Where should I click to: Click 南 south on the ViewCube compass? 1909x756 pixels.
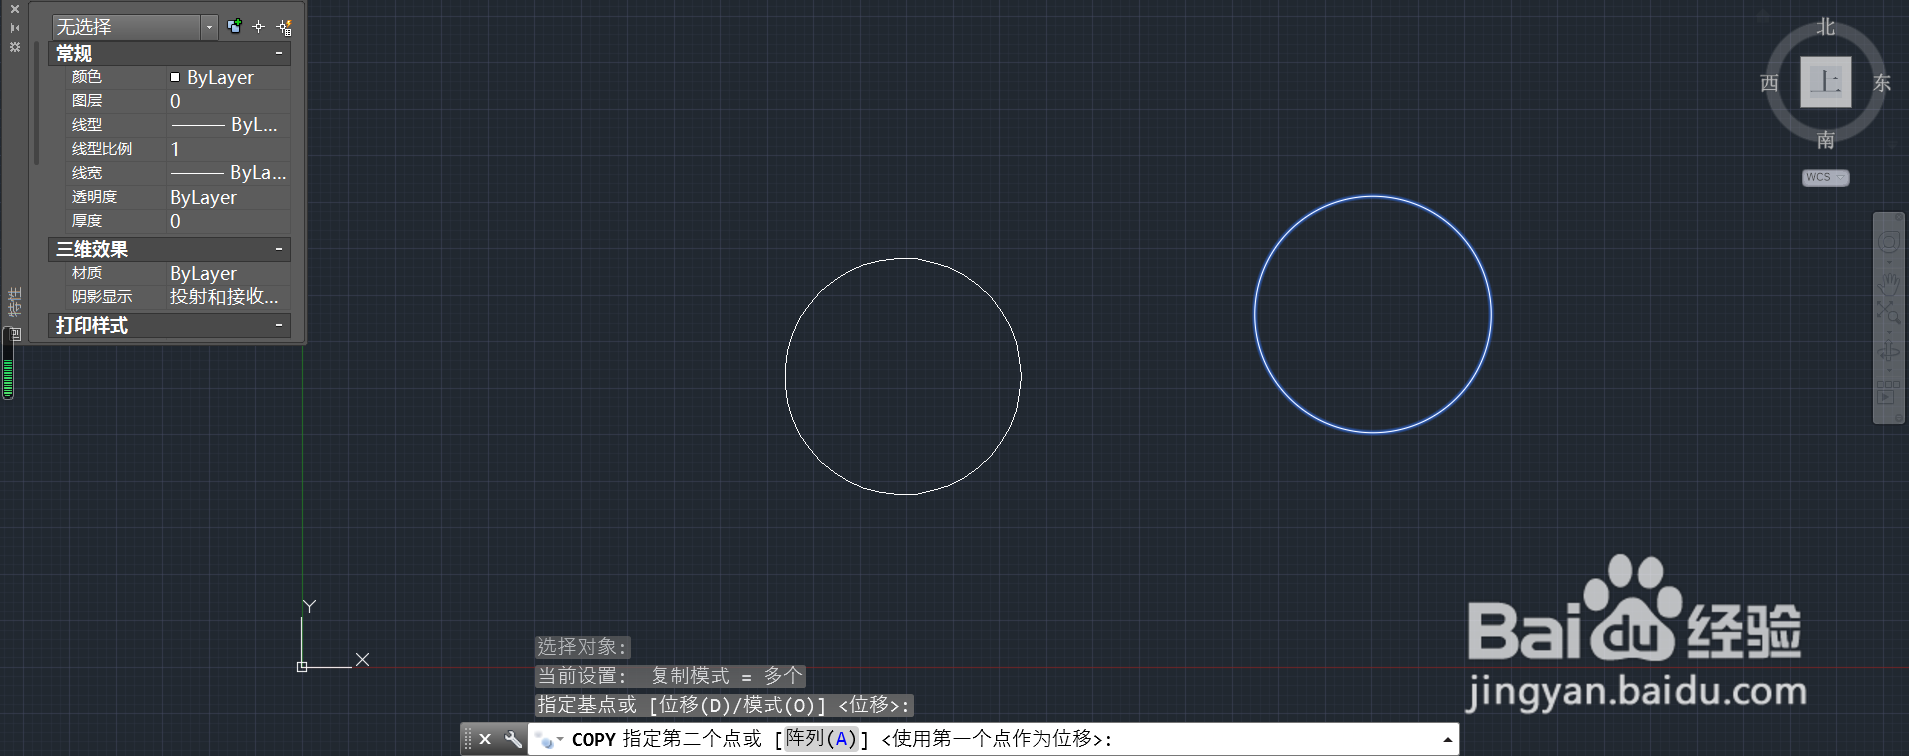[1826, 140]
